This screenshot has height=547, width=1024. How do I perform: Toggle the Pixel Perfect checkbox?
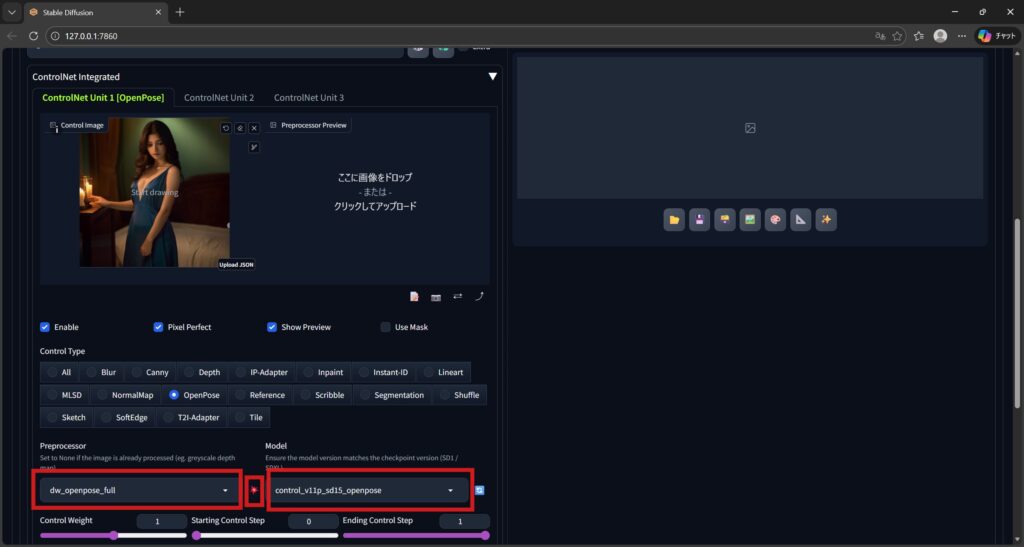(x=159, y=327)
